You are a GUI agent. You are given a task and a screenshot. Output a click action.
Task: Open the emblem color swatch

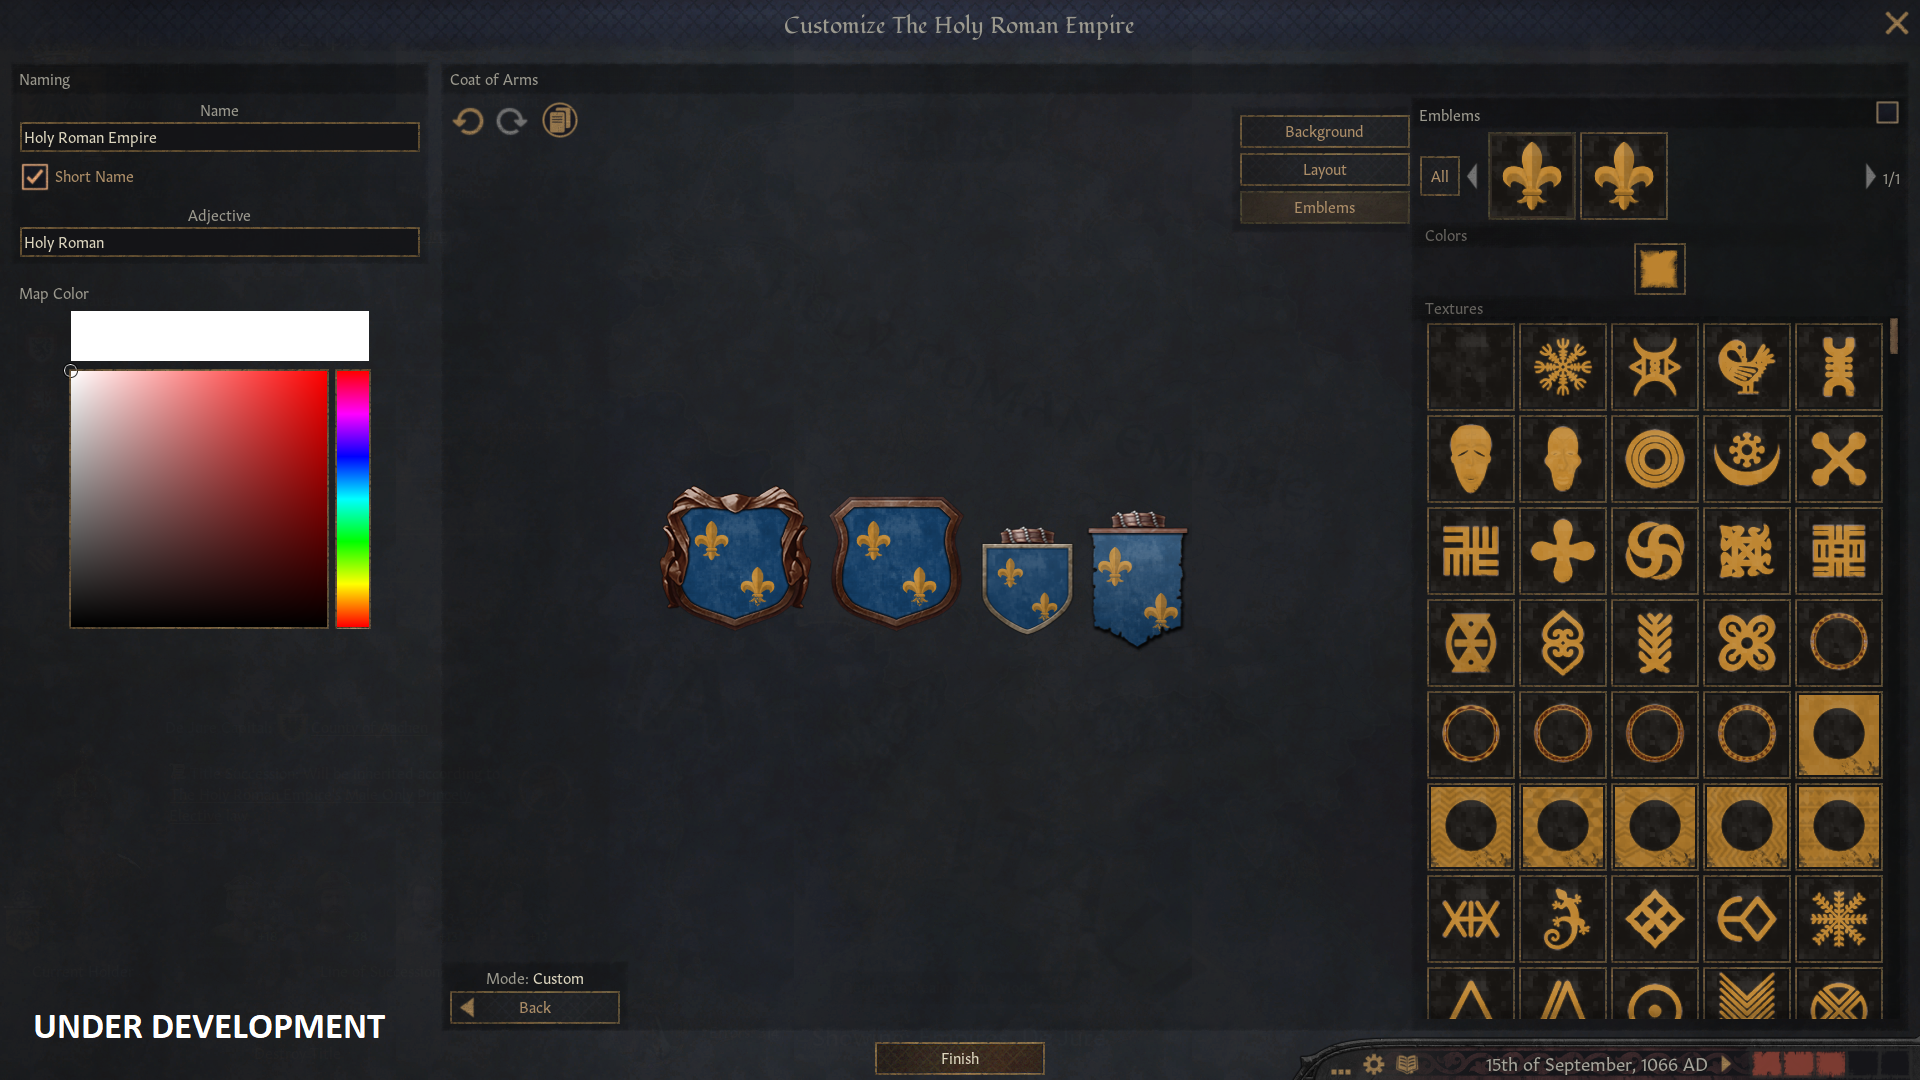1659,269
